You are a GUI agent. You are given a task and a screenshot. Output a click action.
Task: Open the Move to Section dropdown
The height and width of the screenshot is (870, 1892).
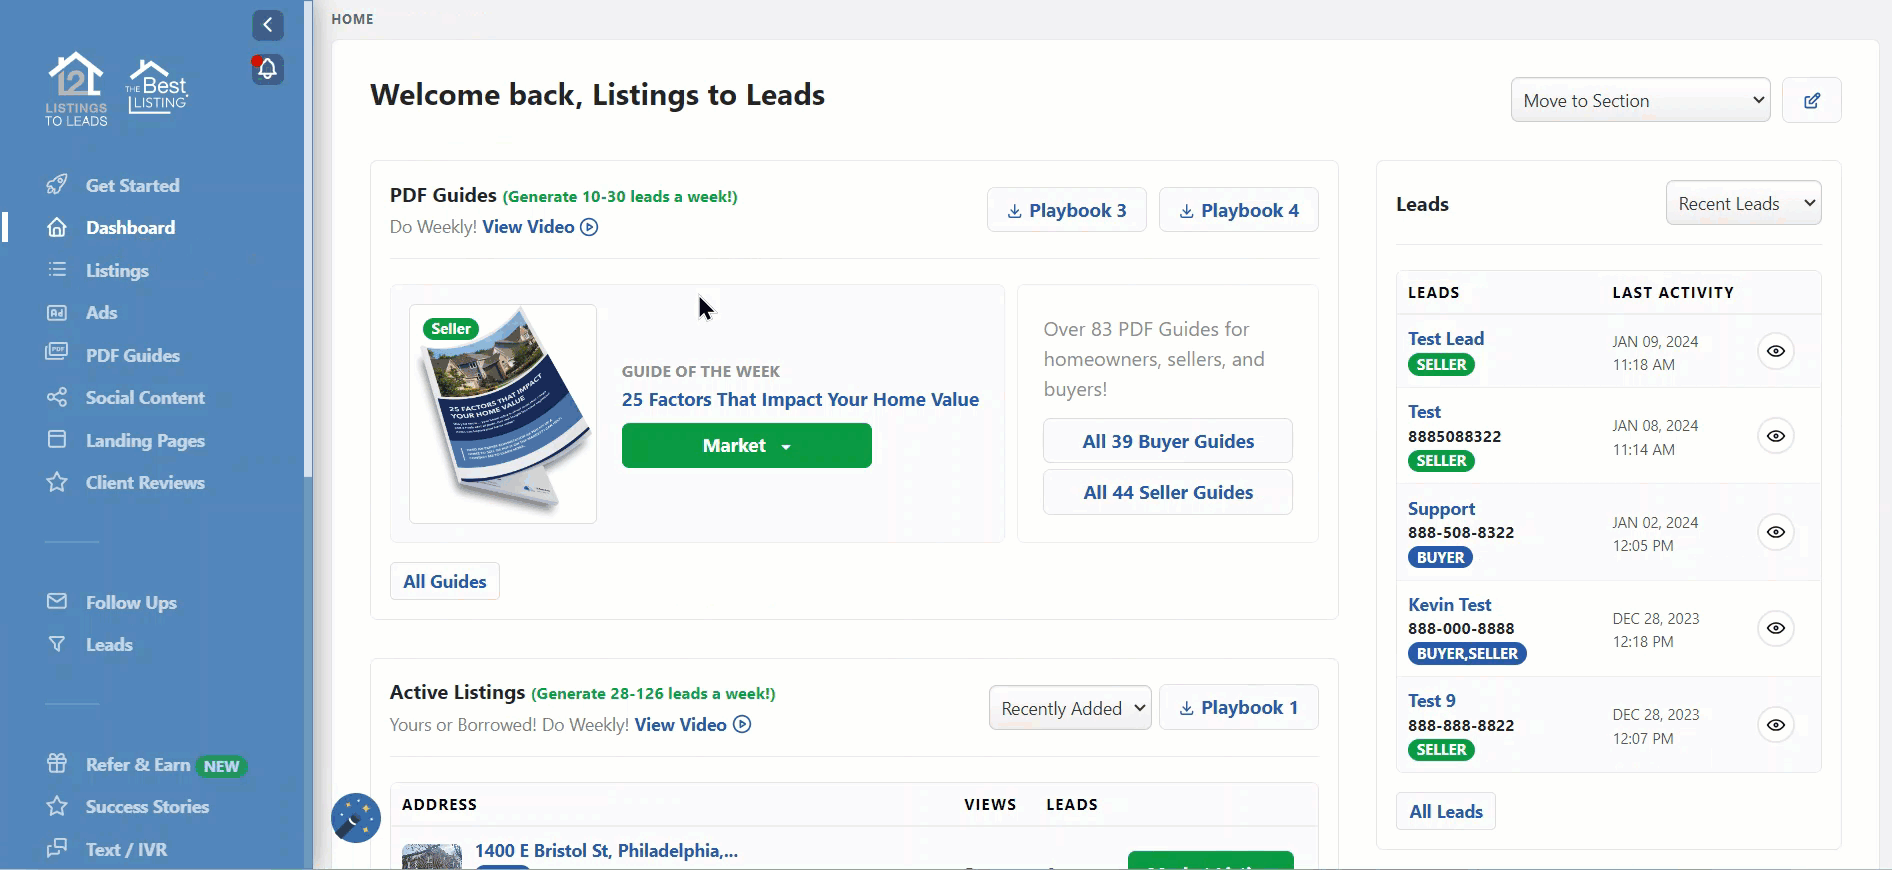(x=1640, y=100)
